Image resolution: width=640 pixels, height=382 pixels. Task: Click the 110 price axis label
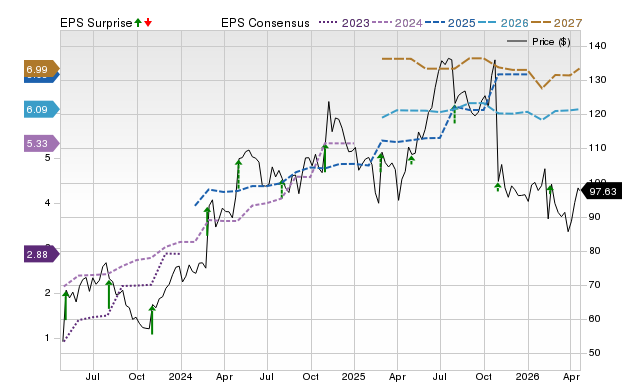(597, 148)
